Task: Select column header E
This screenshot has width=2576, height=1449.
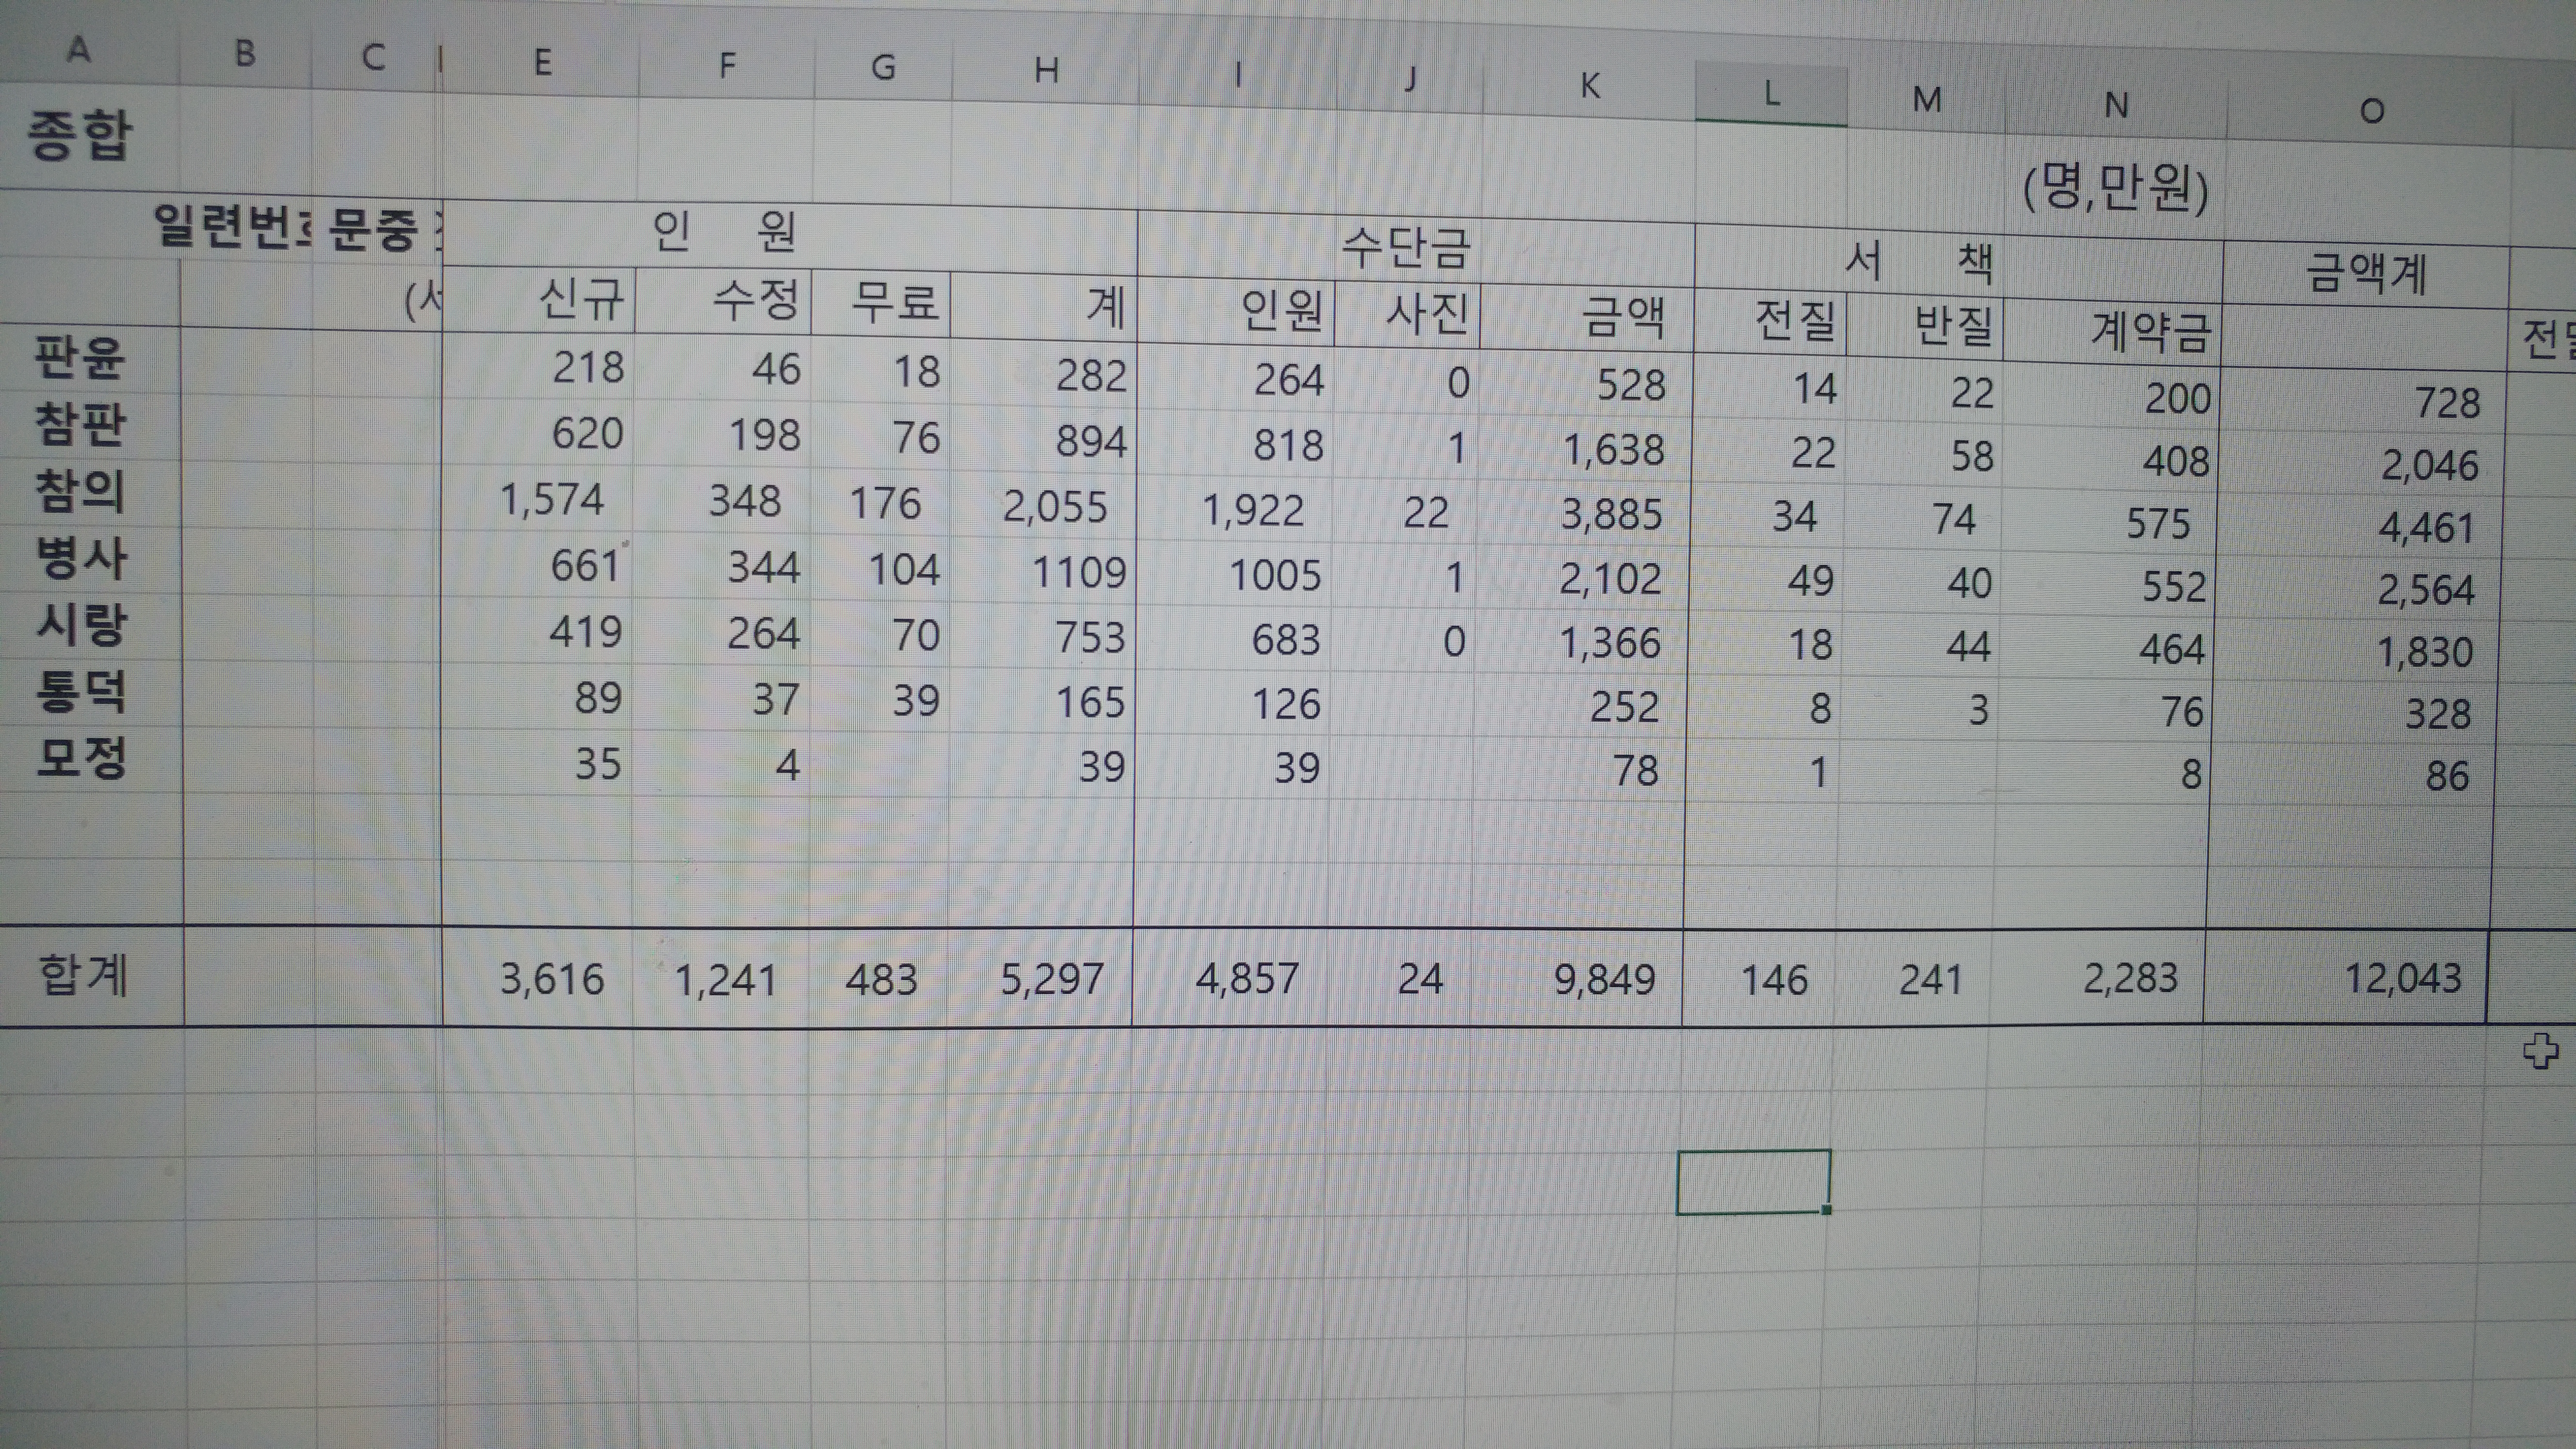Action: (542, 63)
